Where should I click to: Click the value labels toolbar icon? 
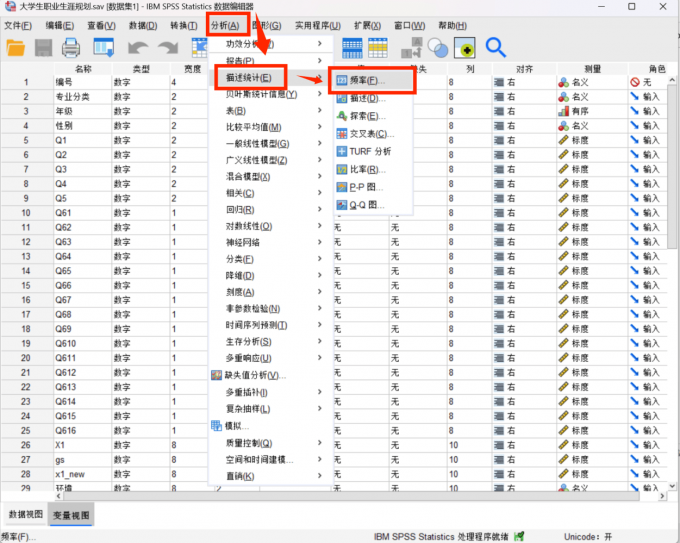pyautogui.click(x=411, y=48)
